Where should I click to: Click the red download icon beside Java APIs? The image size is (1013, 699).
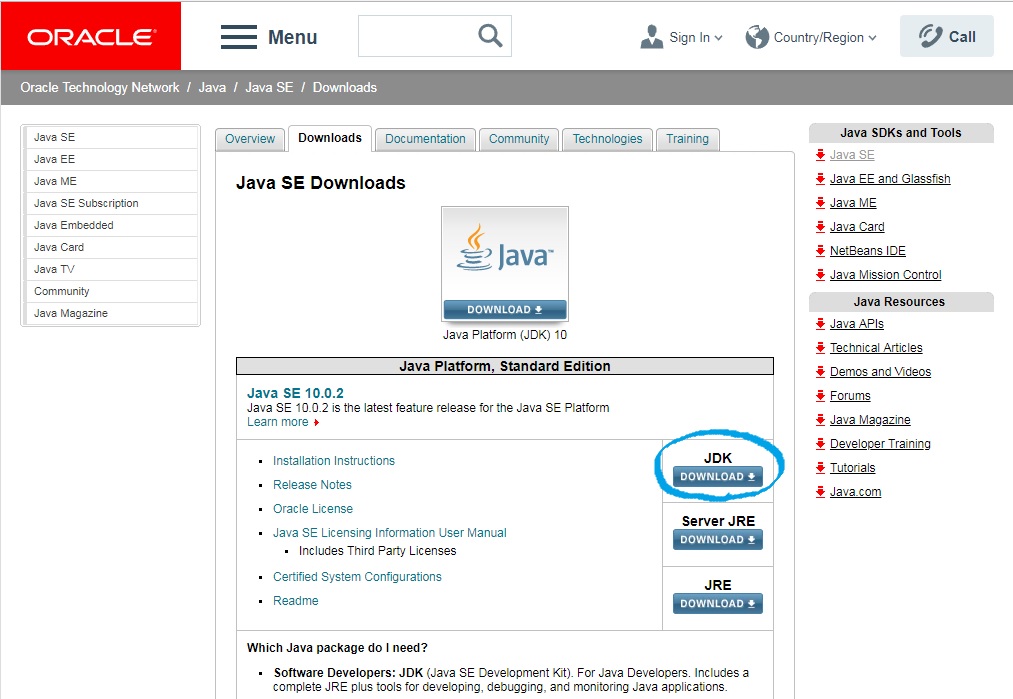coord(820,324)
